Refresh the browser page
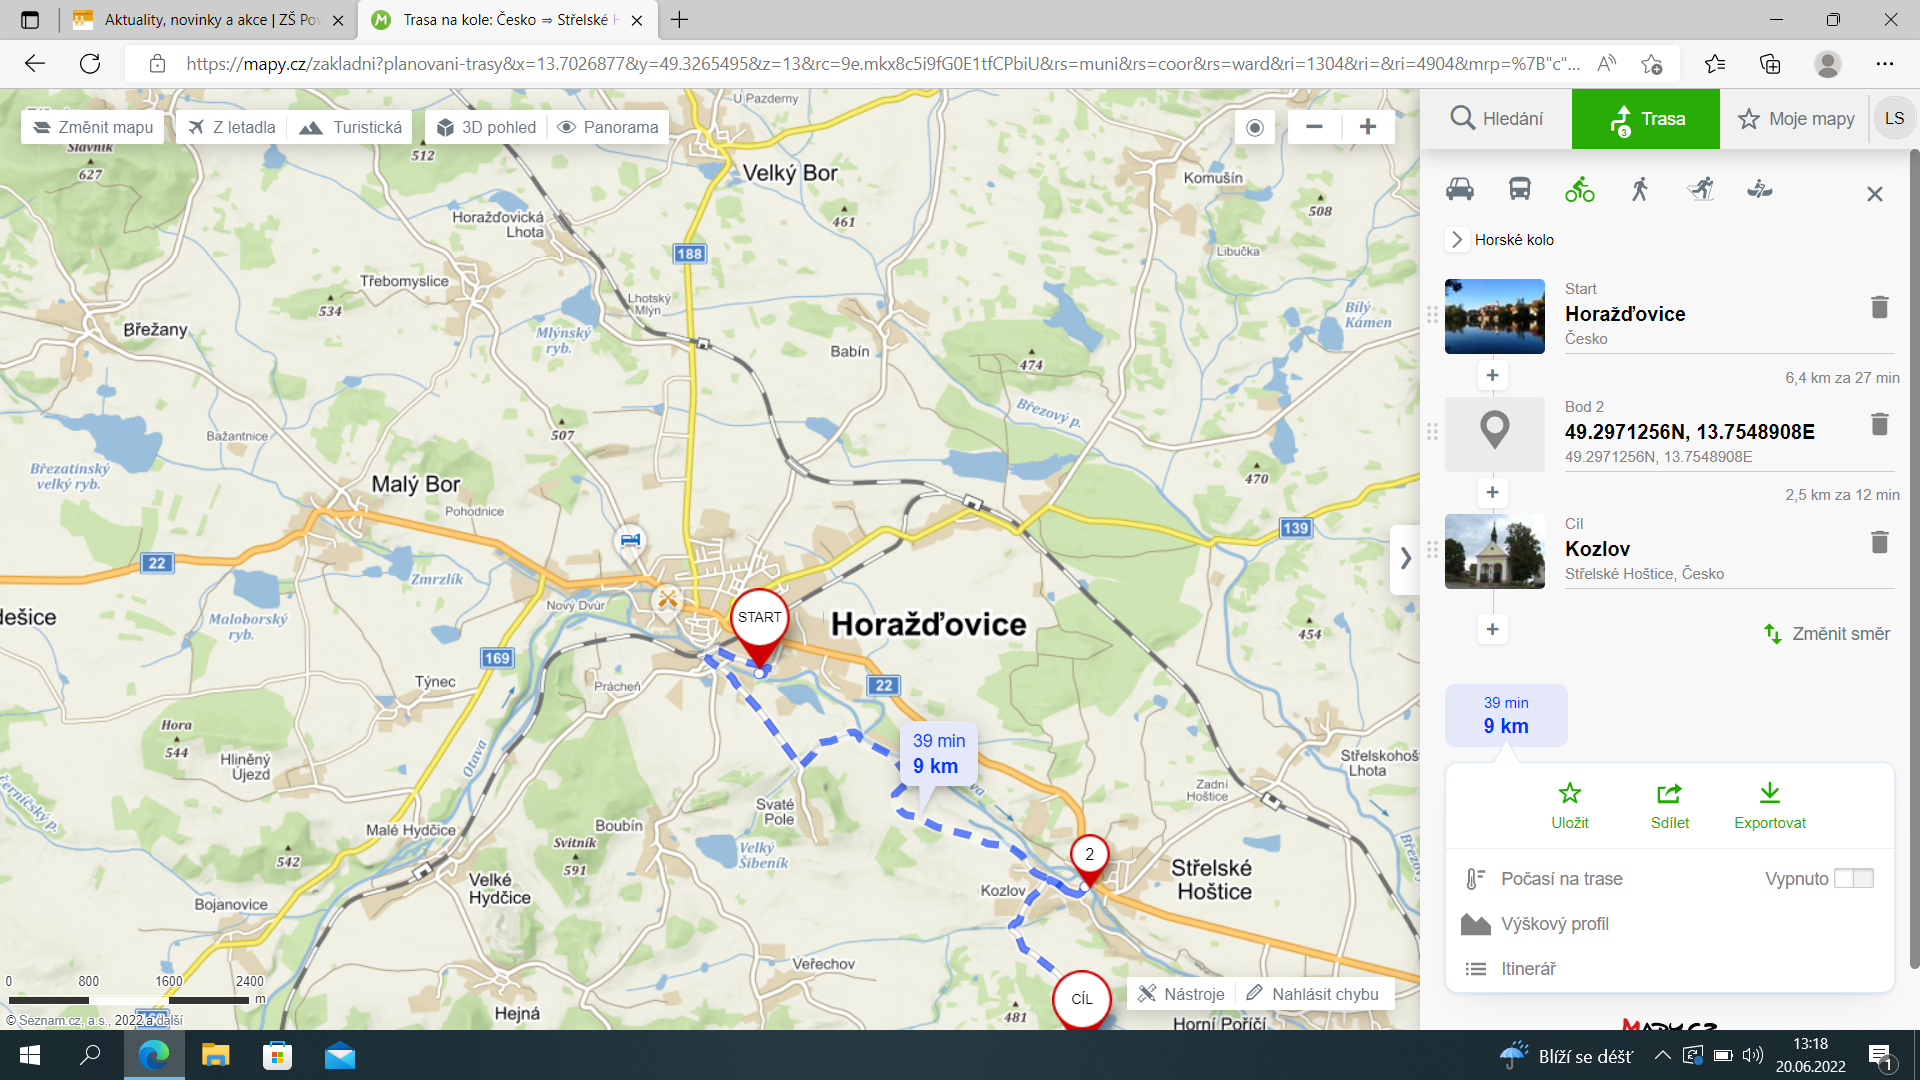 (90, 64)
